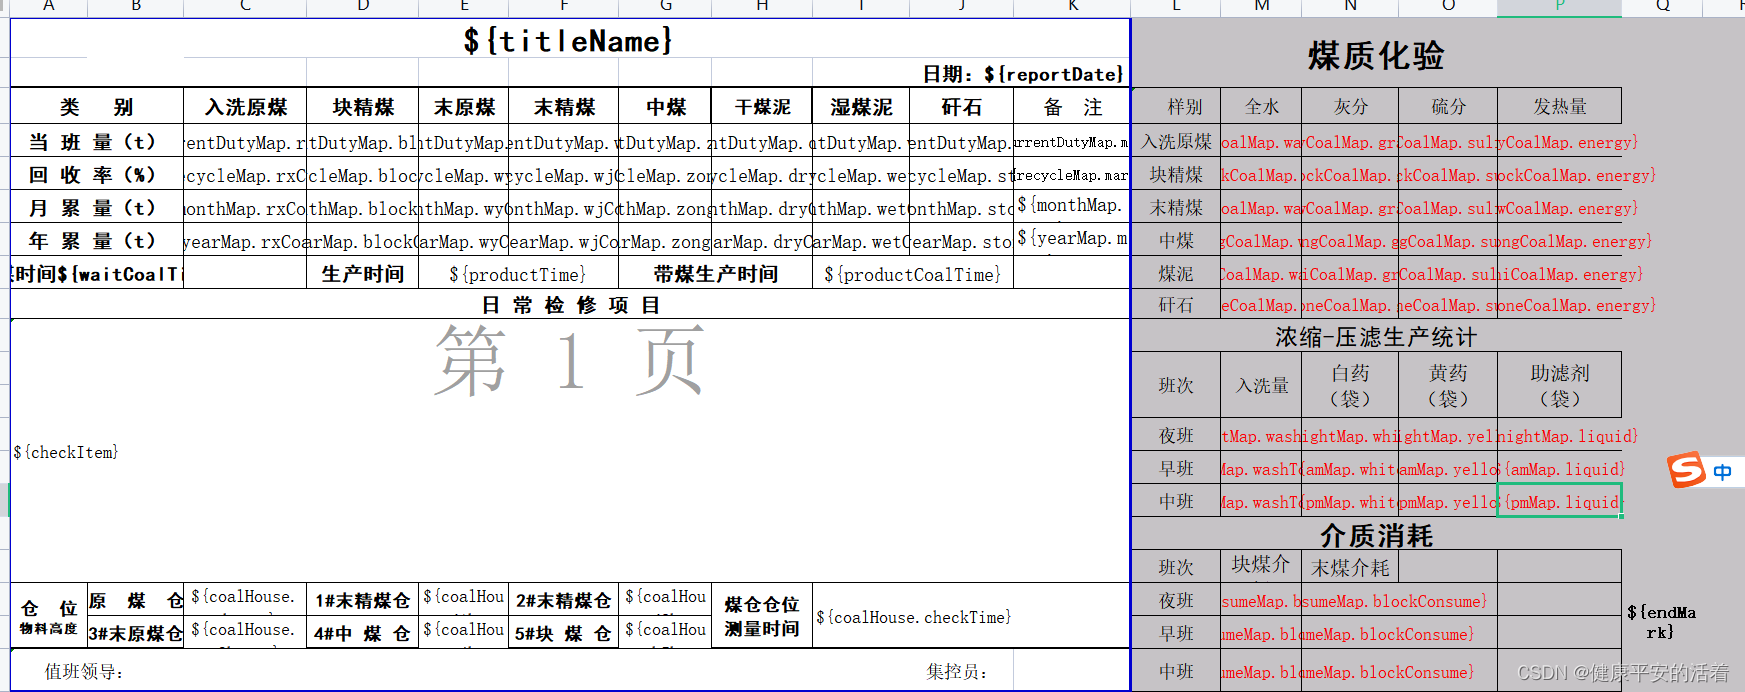Select the 回 收 率 (%) row label
The height and width of the screenshot is (692, 1745).
tap(97, 175)
